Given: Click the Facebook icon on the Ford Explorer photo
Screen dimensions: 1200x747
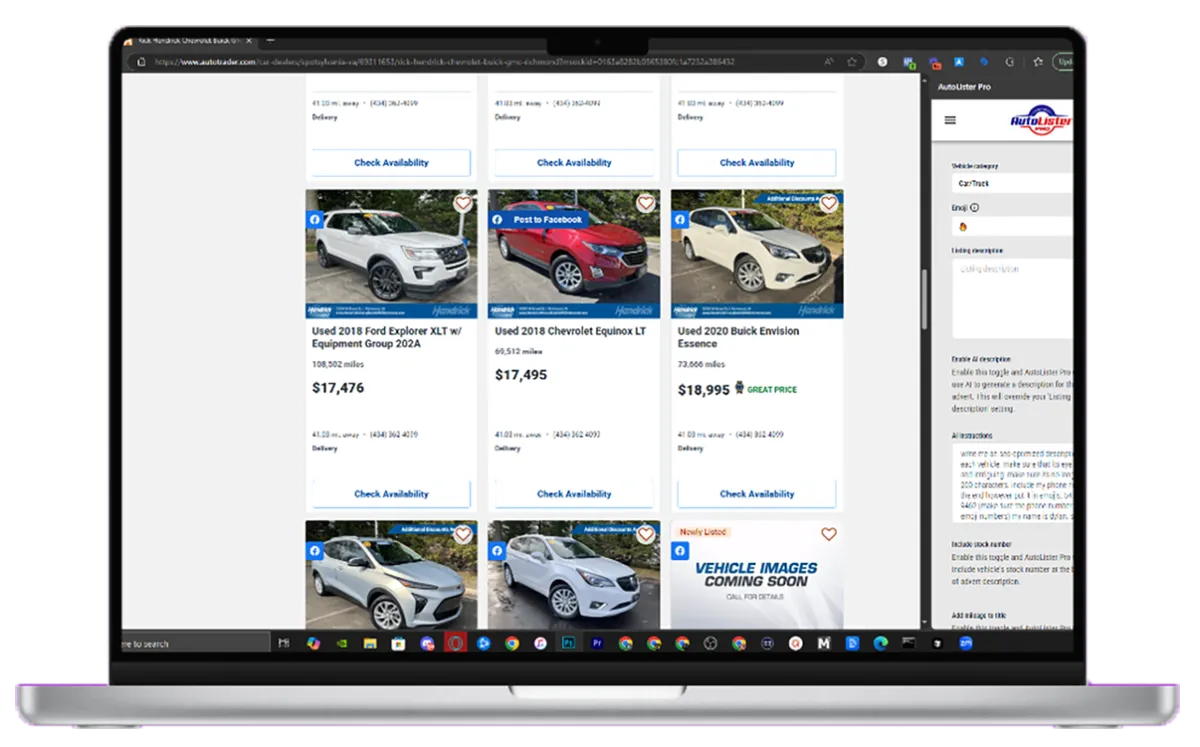Looking at the screenshot, I should click(314, 219).
